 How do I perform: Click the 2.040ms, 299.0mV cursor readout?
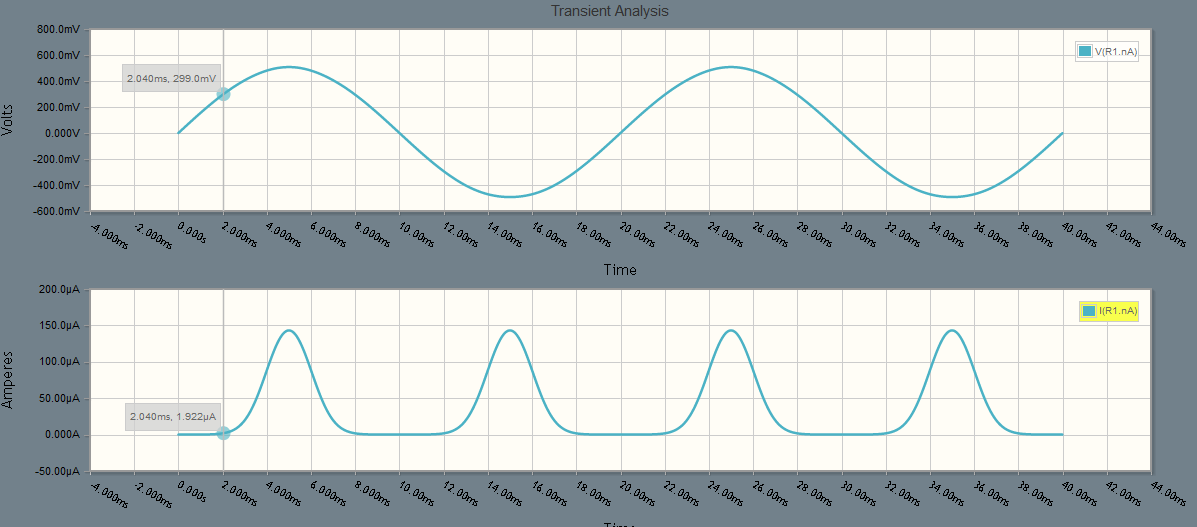(170, 78)
